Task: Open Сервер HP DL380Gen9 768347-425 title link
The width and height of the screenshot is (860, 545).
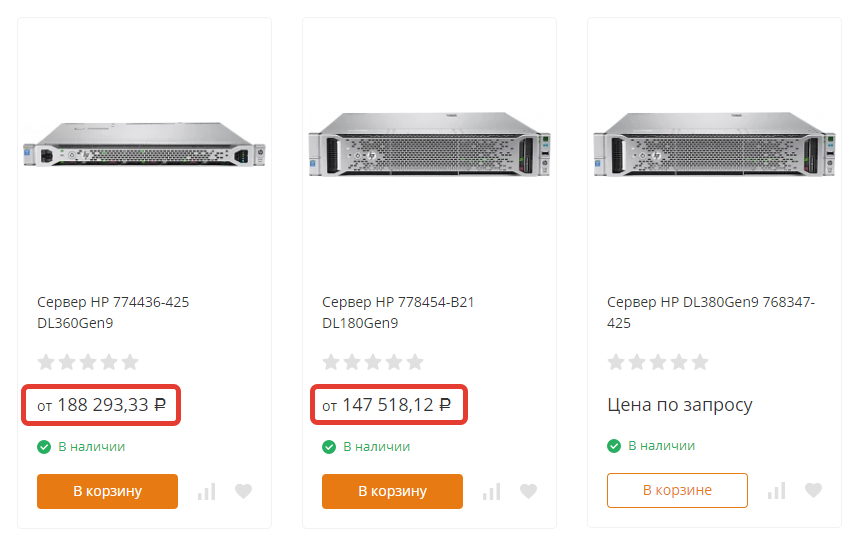Action: [711, 312]
